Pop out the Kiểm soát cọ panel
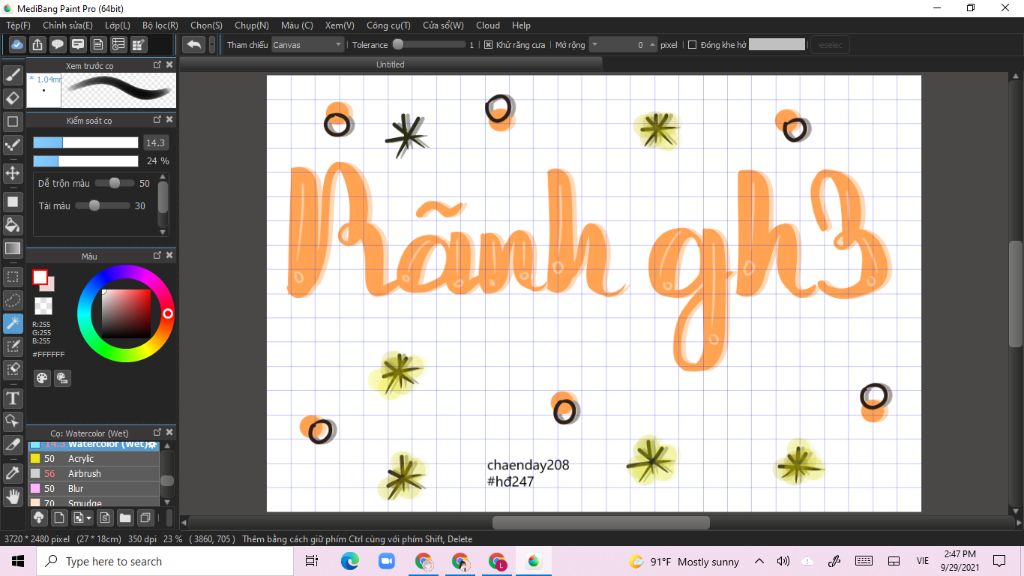Screen dimensions: 1024x576 click(x=157, y=120)
